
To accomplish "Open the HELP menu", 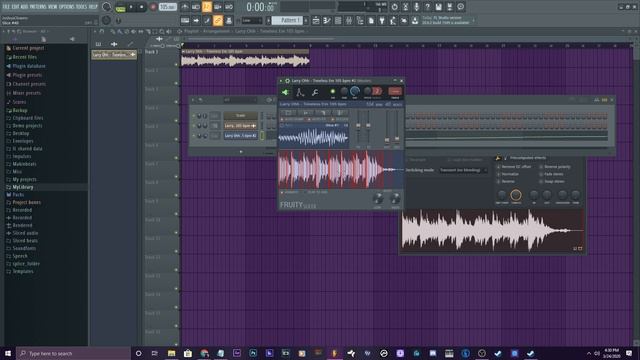I will point(93,7).
